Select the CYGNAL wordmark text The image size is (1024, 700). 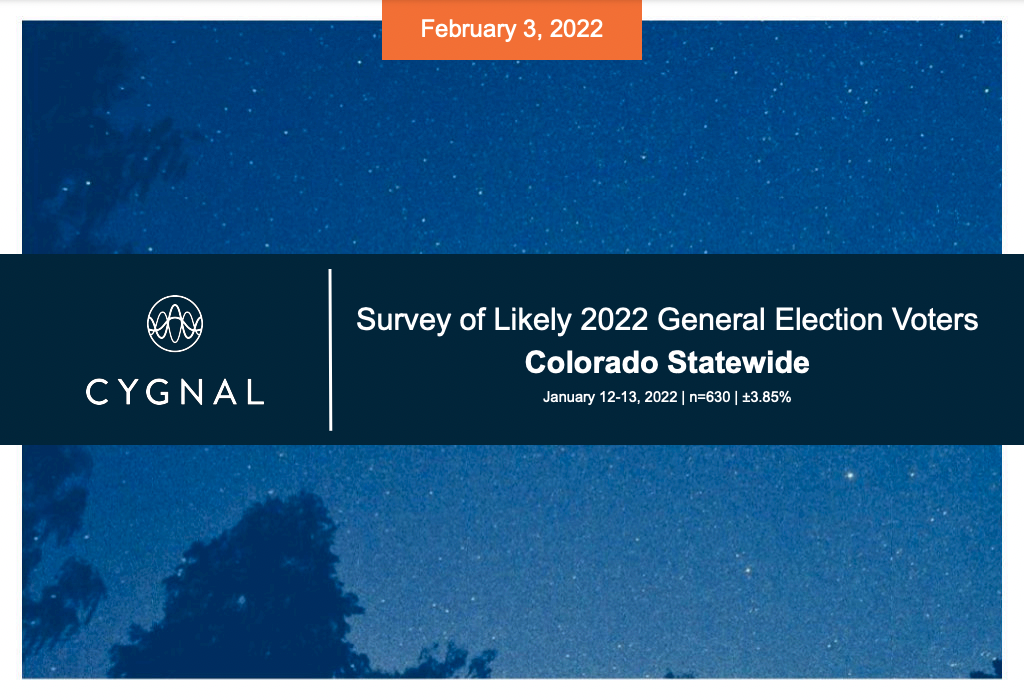click(x=175, y=392)
